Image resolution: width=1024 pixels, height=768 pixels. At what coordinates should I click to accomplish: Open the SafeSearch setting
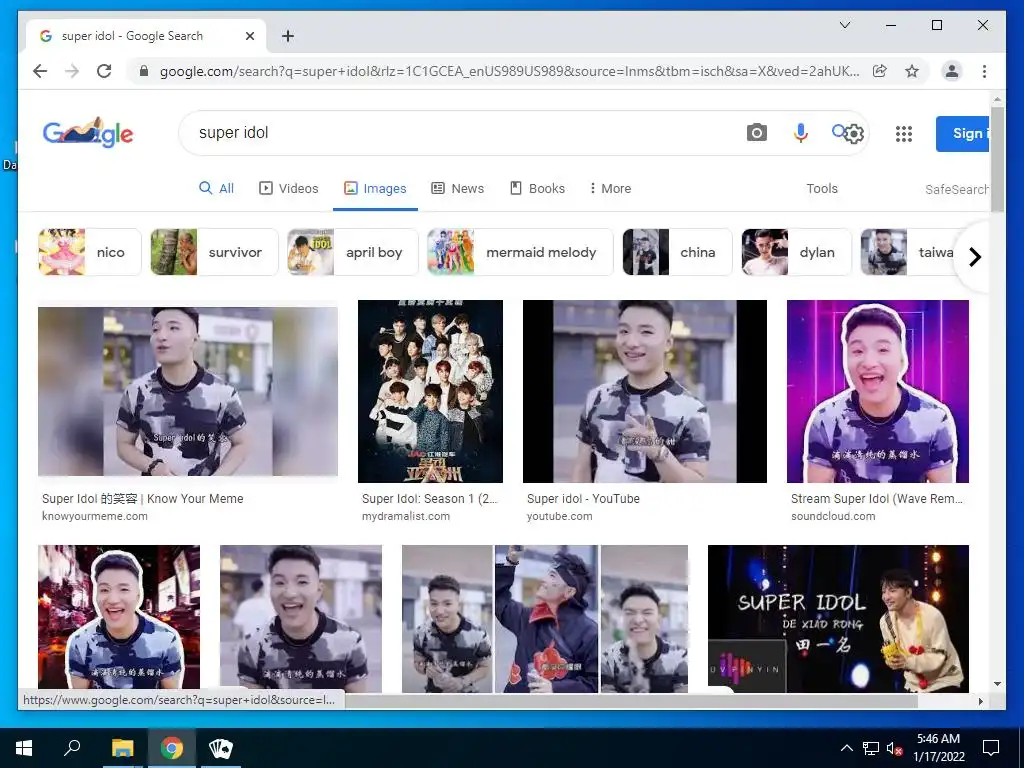tap(957, 189)
